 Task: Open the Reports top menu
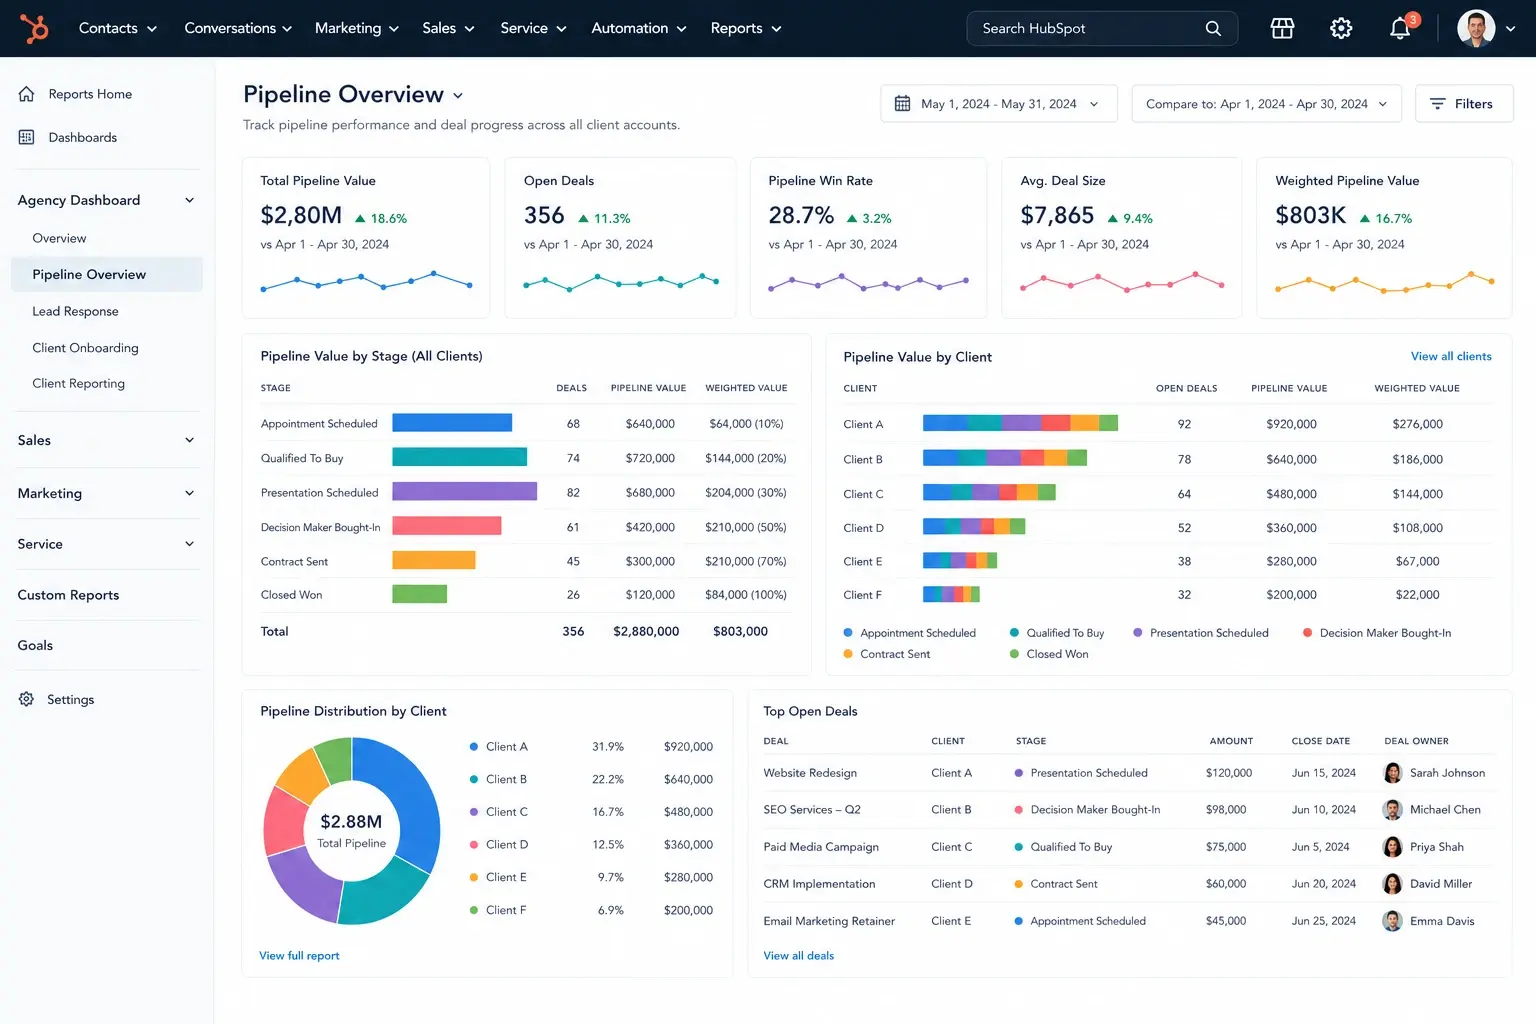[746, 28]
